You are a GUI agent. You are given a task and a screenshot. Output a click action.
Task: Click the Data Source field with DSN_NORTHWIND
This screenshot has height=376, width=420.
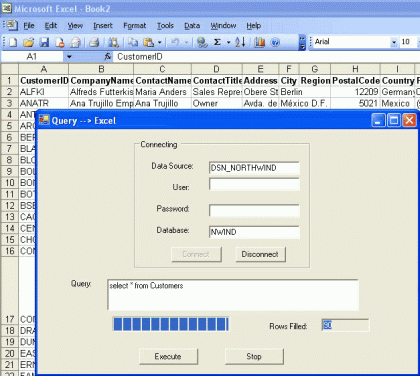[254, 168]
